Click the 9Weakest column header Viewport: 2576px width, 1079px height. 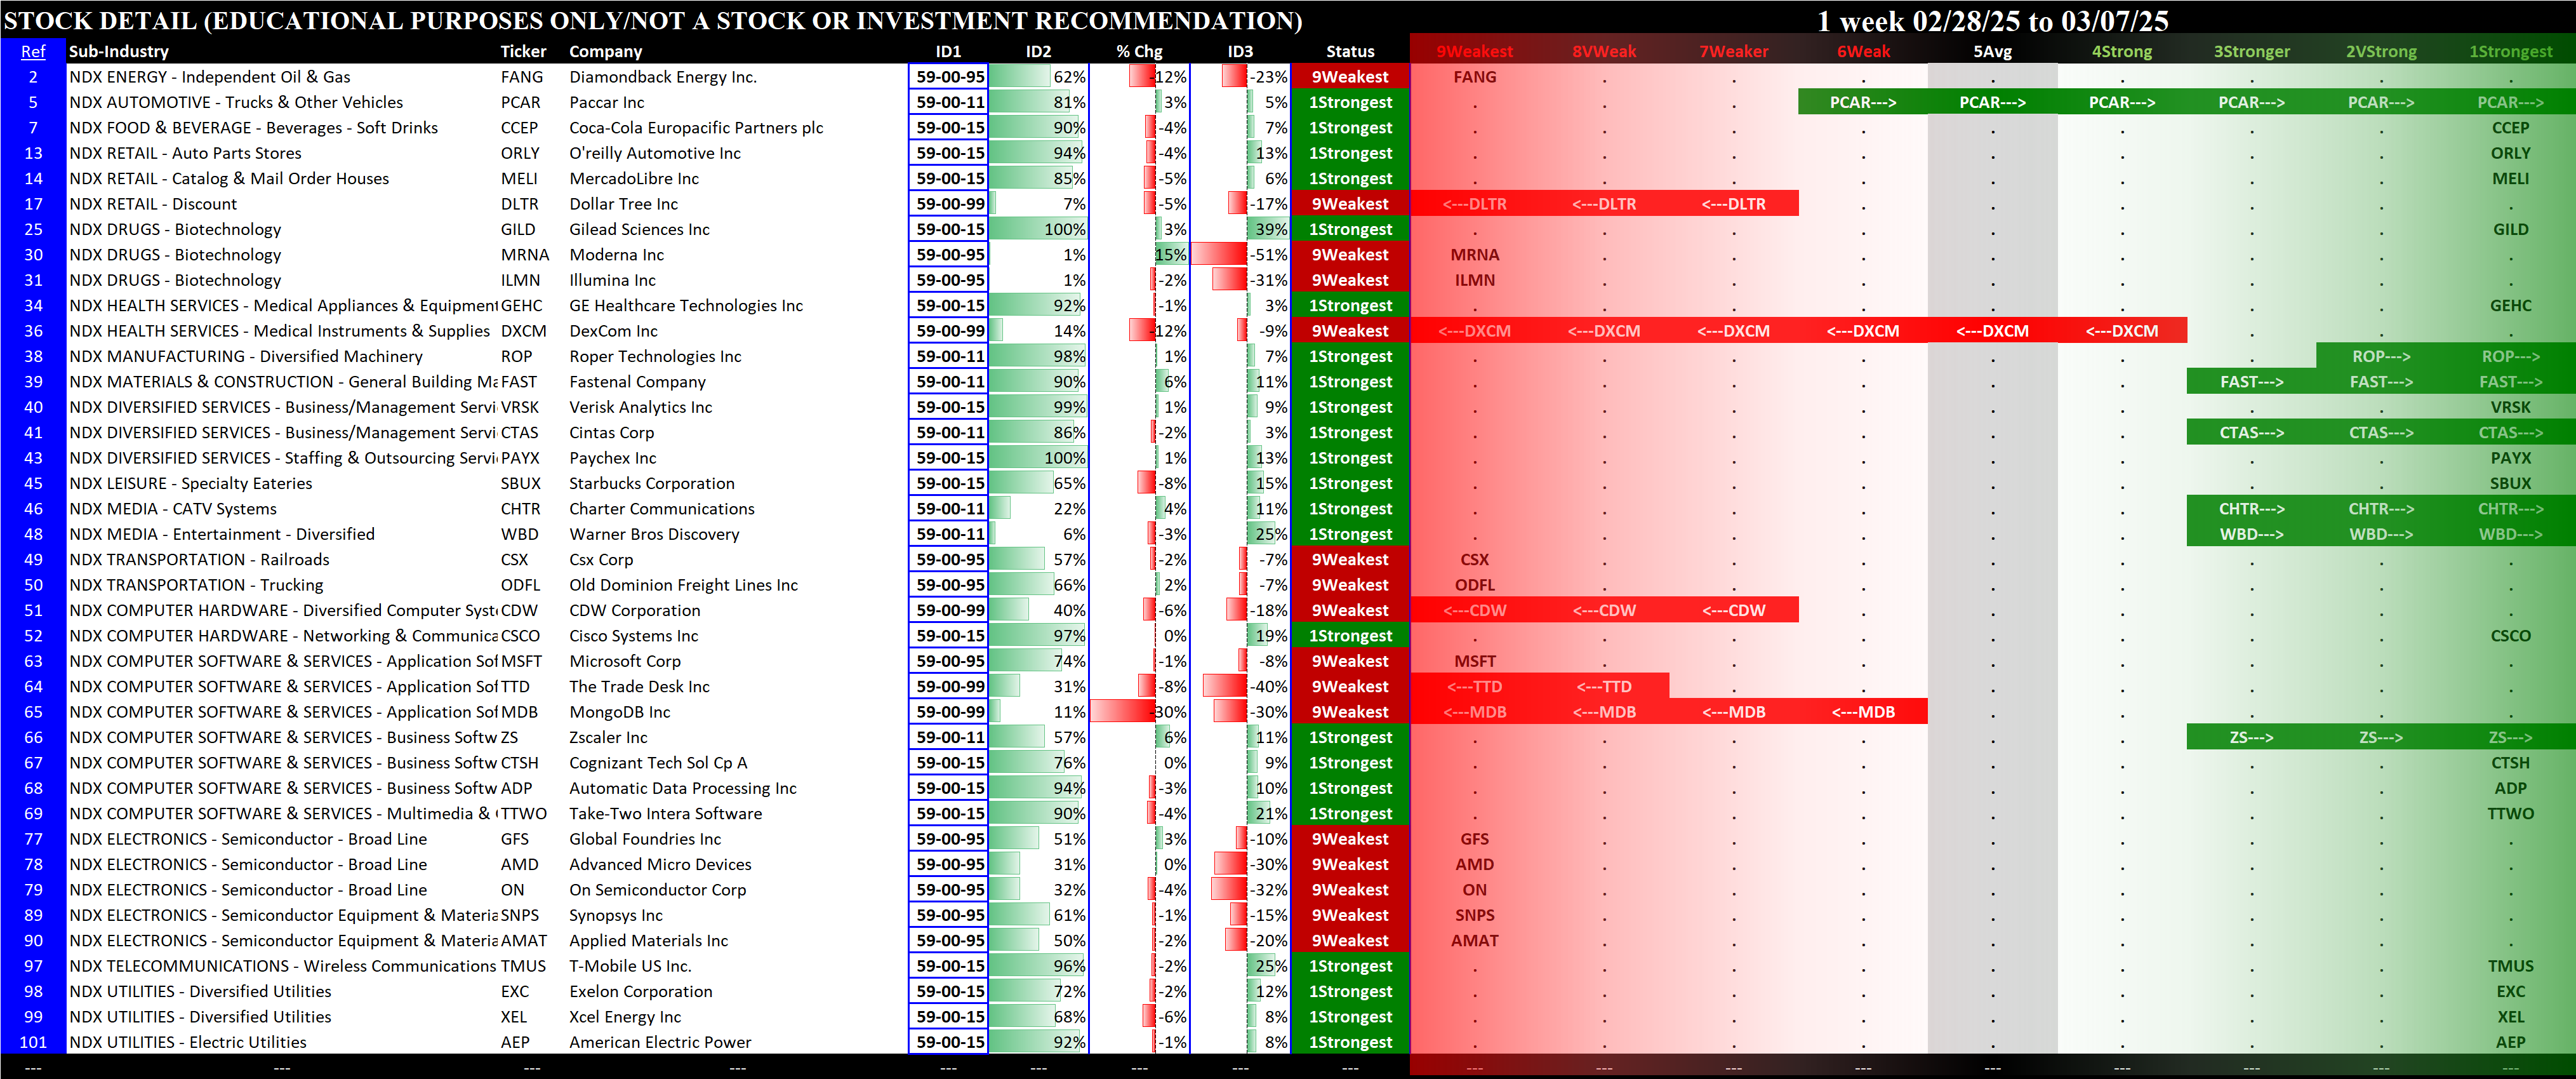pos(1474,51)
